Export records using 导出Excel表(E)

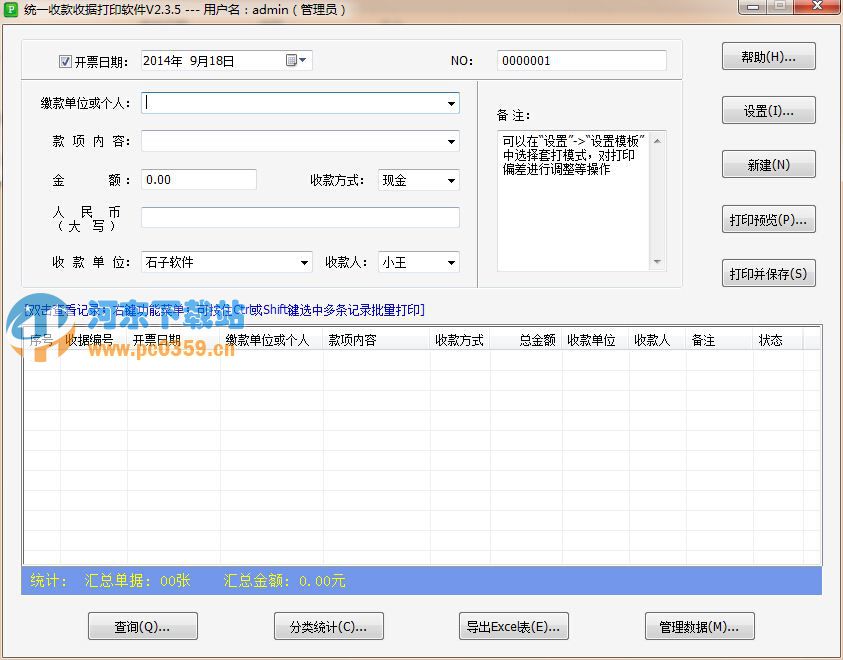[513, 626]
